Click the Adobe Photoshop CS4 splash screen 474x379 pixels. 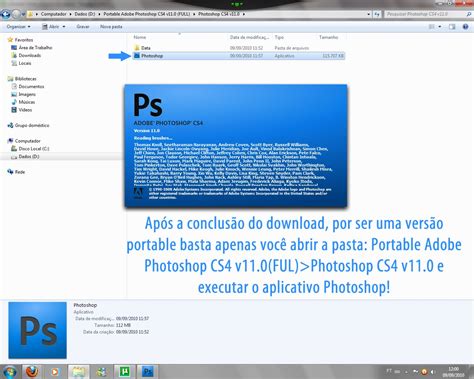point(236,146)
